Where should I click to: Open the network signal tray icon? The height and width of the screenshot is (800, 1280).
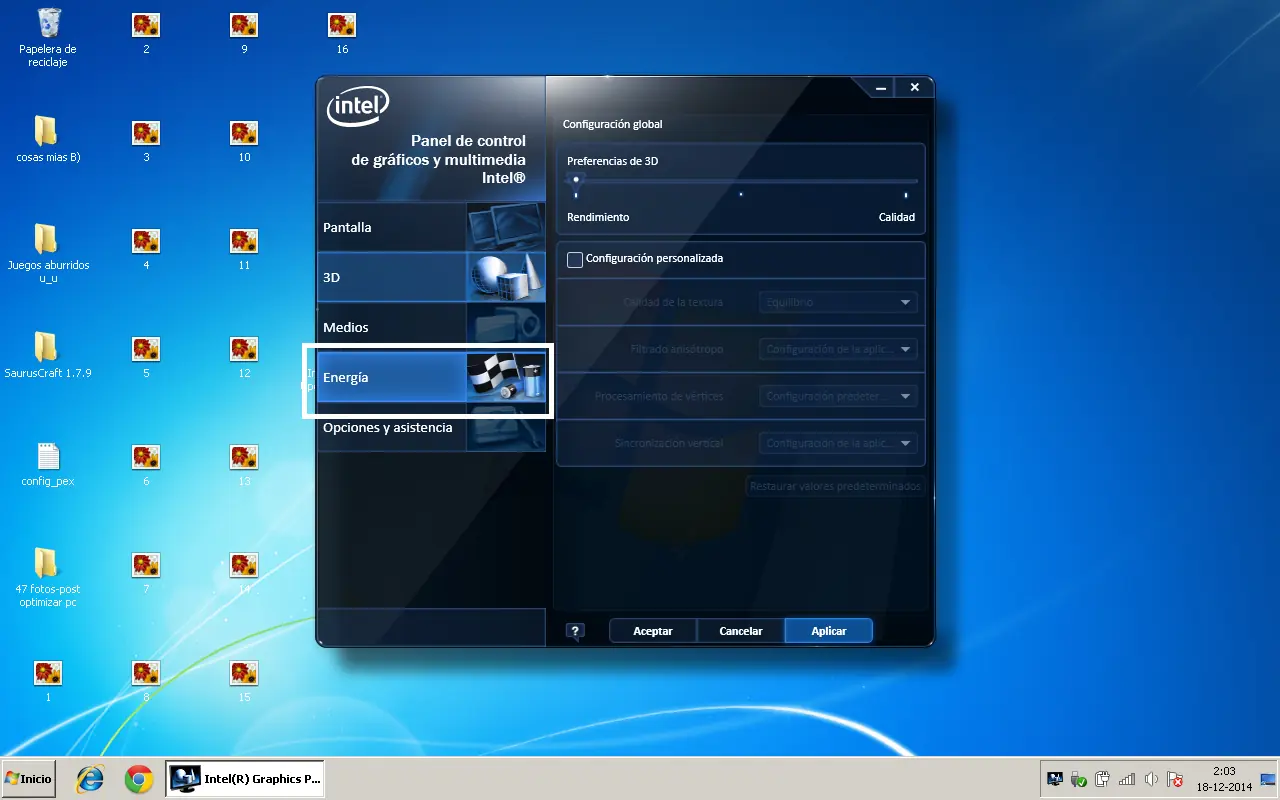1127,779
